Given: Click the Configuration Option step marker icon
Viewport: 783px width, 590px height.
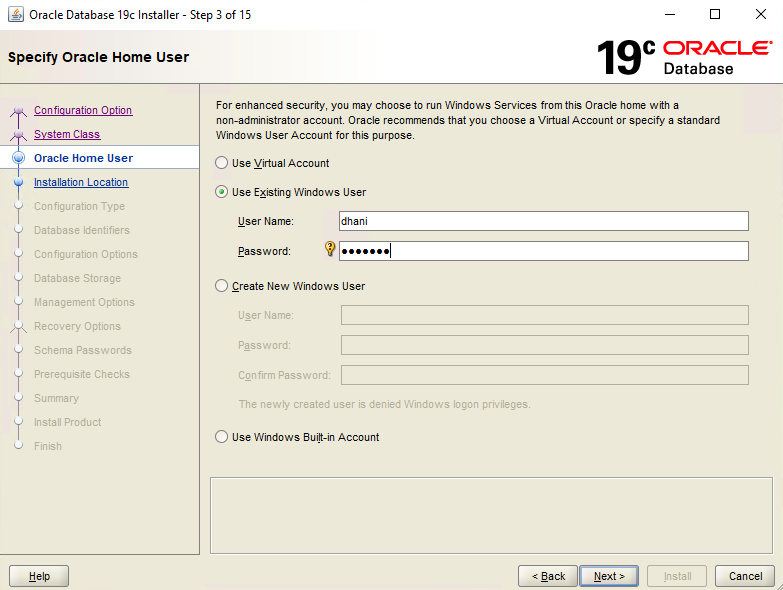Looking at the screenshot, I should click(x=18, y=110).
